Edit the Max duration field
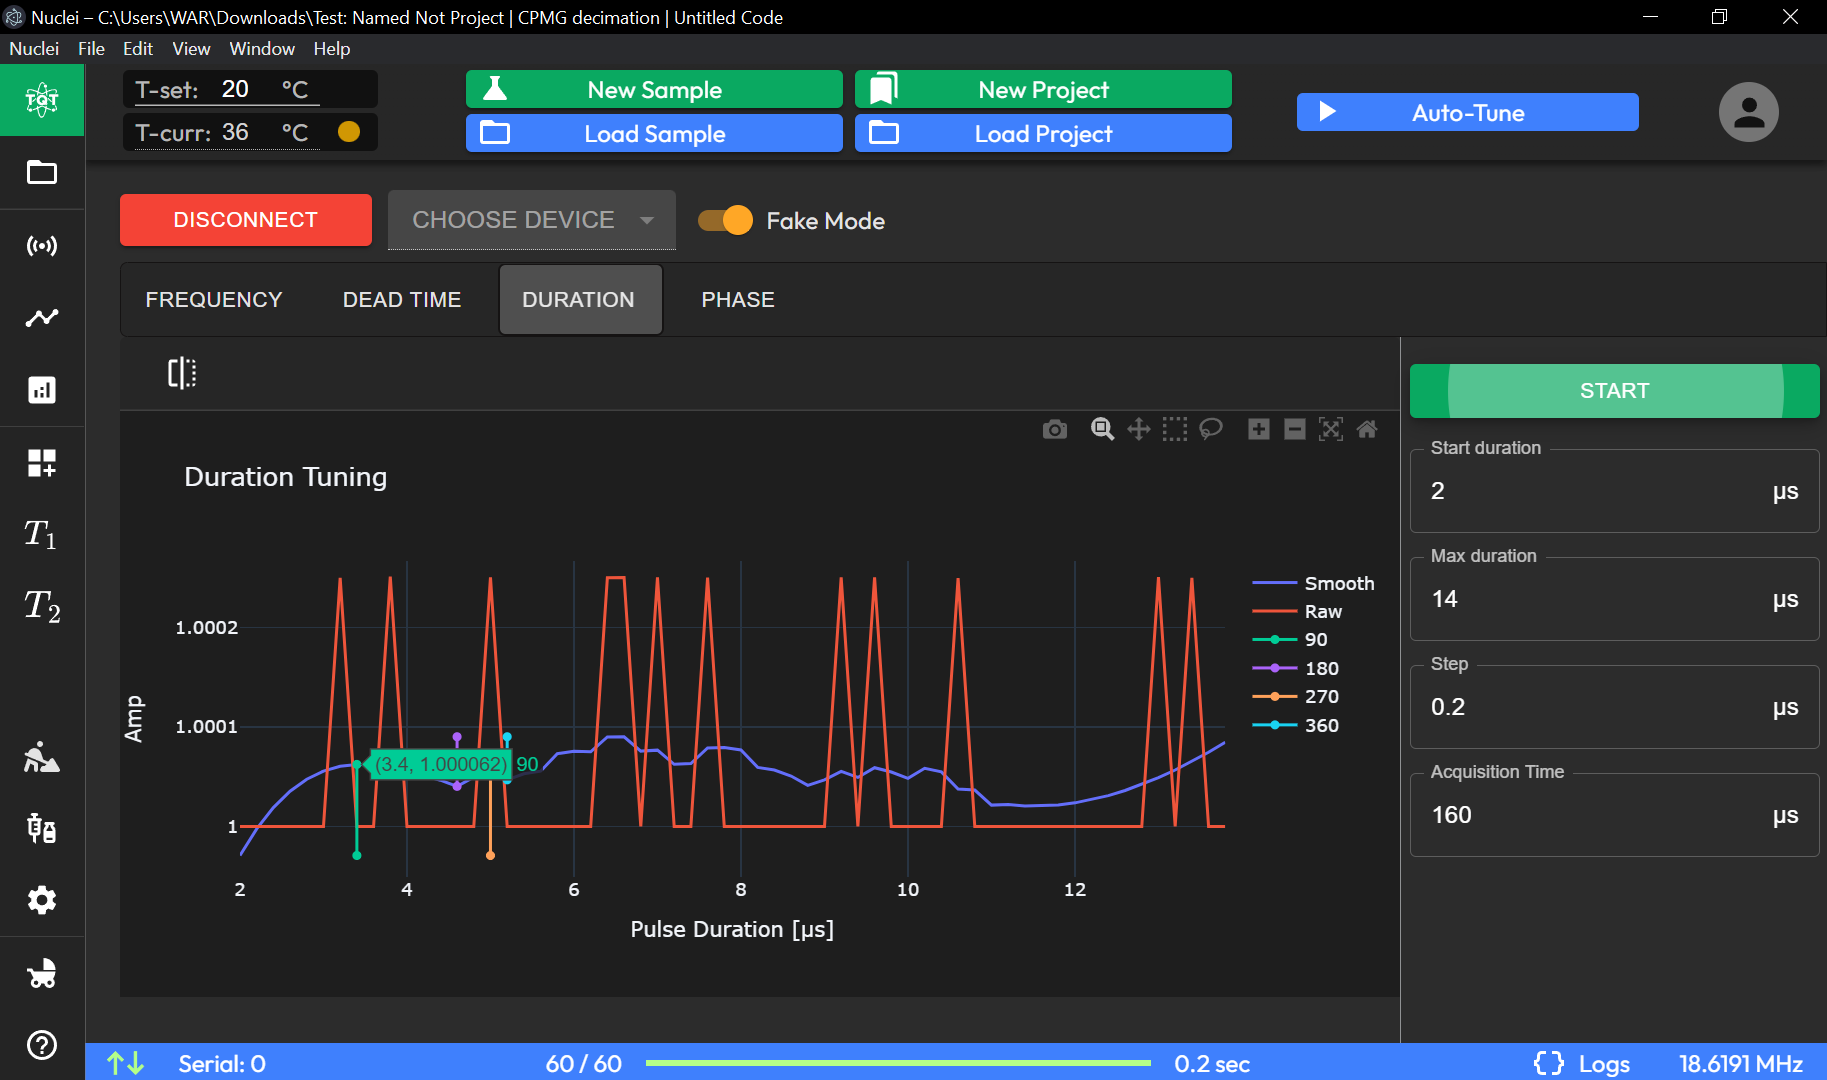Image resolution: width=1827 pixels, height=1080 pixels. (x=1614, y=599)
